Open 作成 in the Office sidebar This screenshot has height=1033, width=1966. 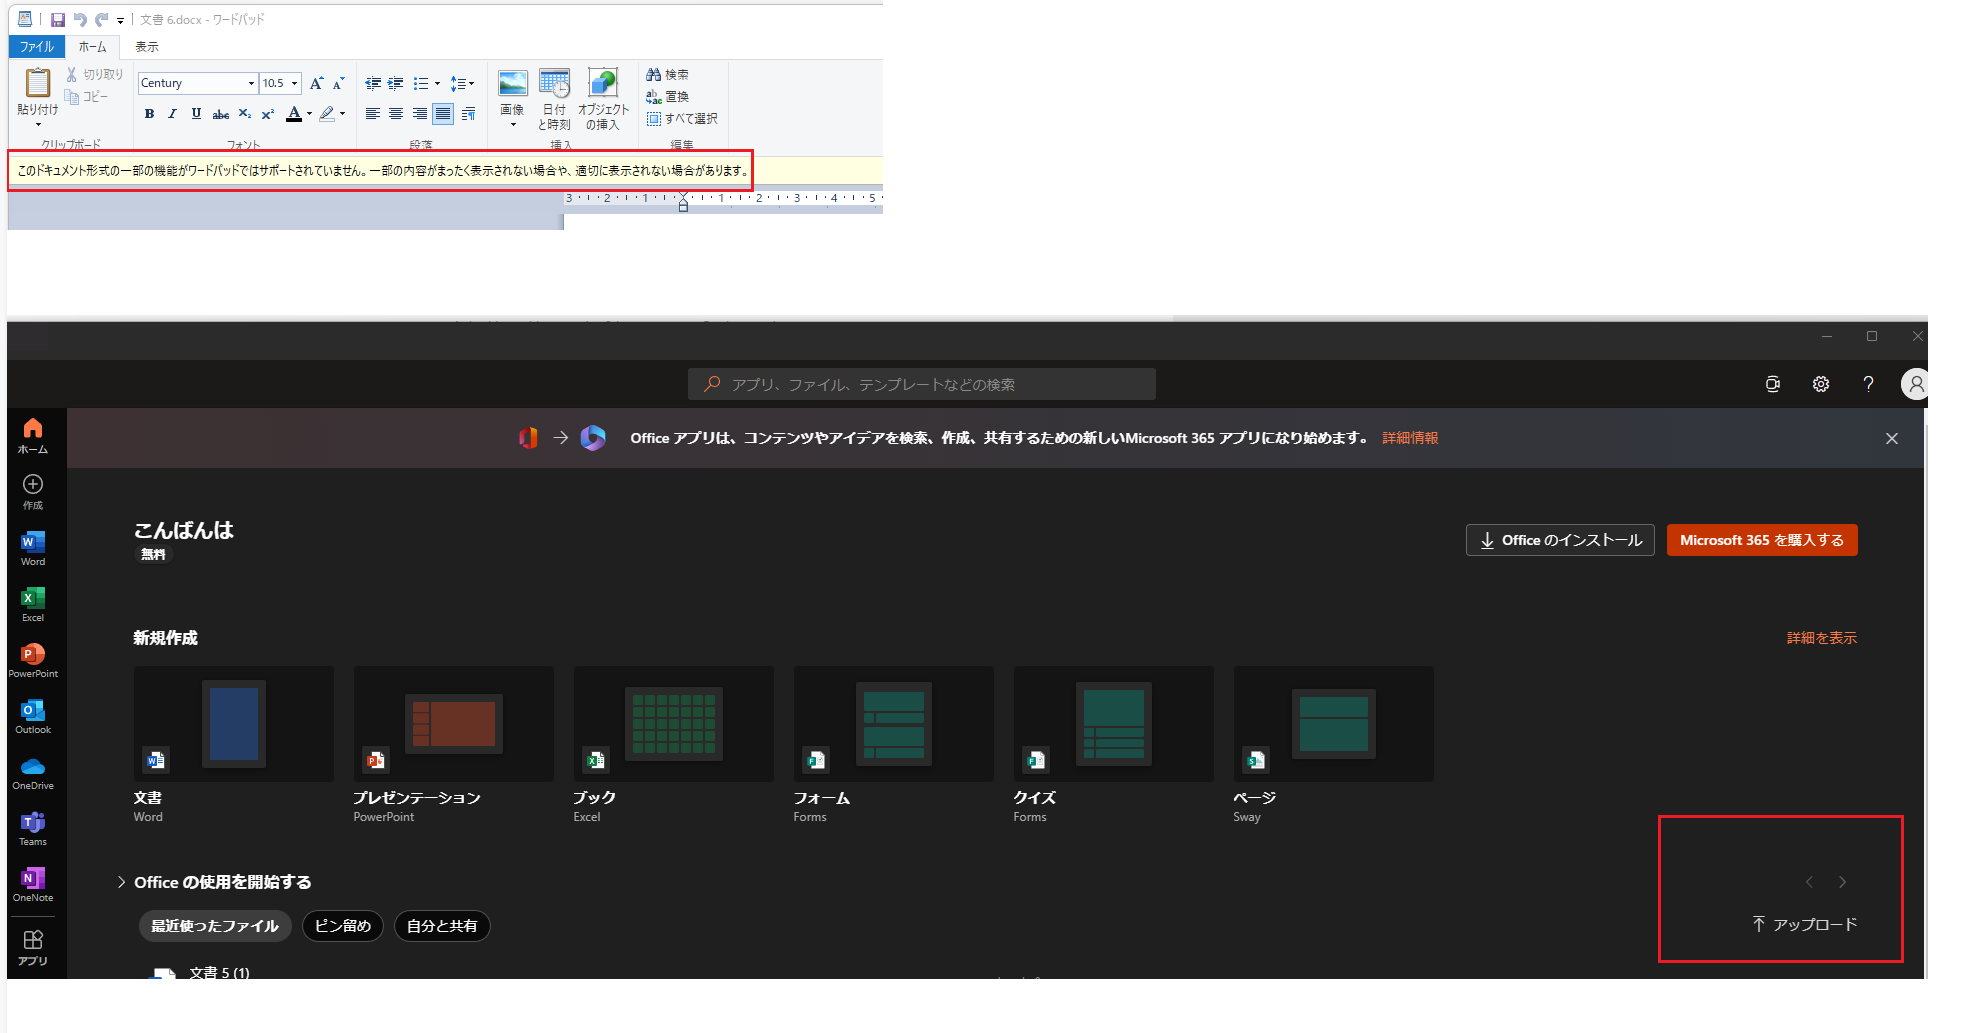coord(33,492)
